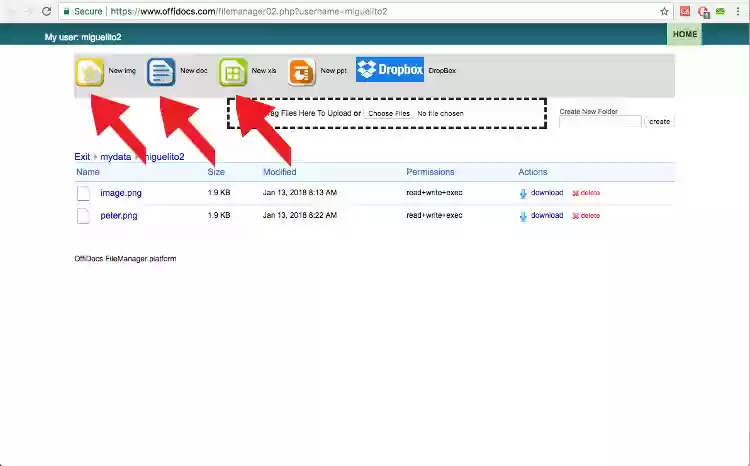Click the Choose Files button
Viewport: 750px width, 466px height.
389,113
